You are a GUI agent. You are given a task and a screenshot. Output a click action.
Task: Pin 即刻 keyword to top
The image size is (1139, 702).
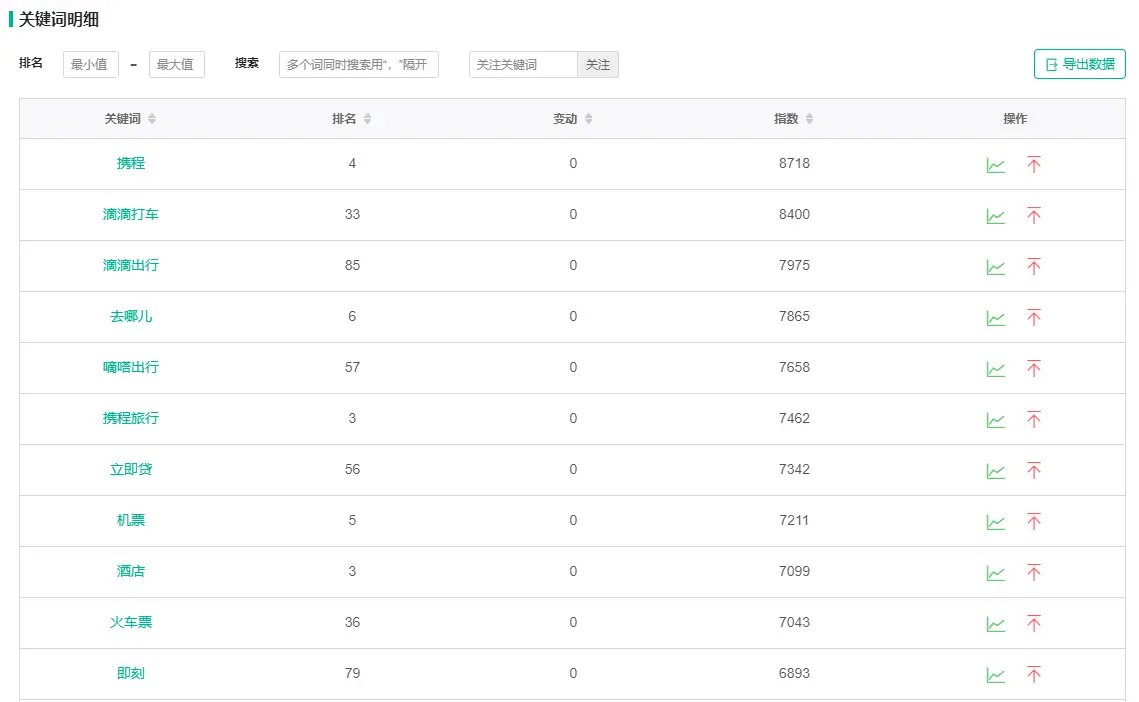pos(1034,674)
